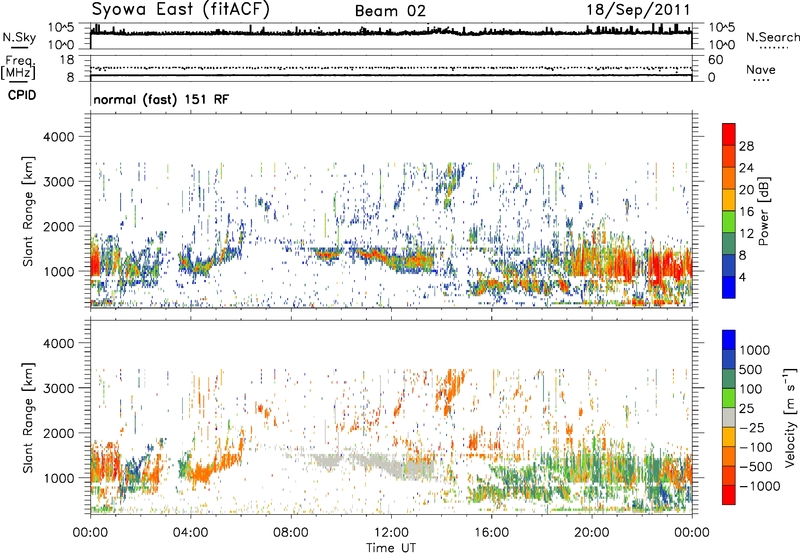Screen dimensions: 800x554
Task: Click the "Syowa East (fitACF)" plot title
Action: tap(181, 9)
